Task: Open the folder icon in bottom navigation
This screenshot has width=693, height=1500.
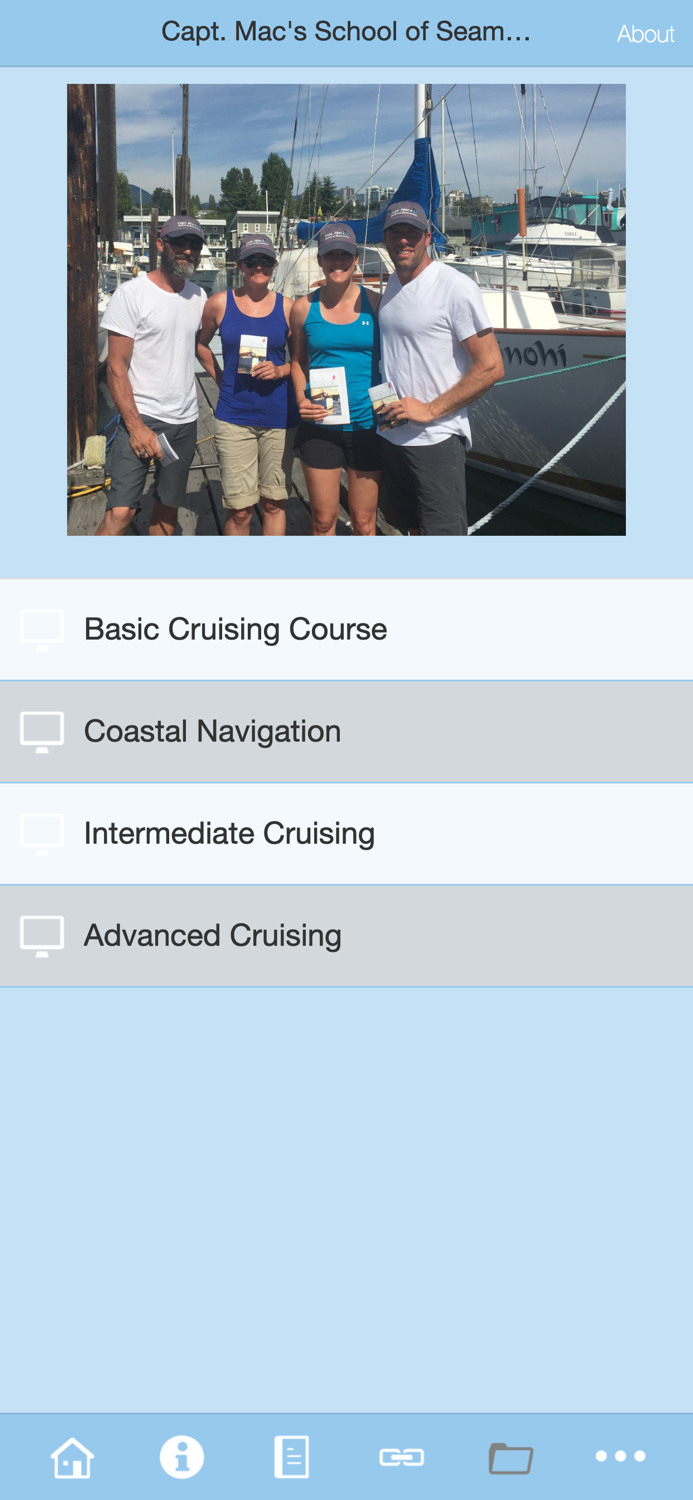Action: pyautogui.click(x=512, y=1456)
